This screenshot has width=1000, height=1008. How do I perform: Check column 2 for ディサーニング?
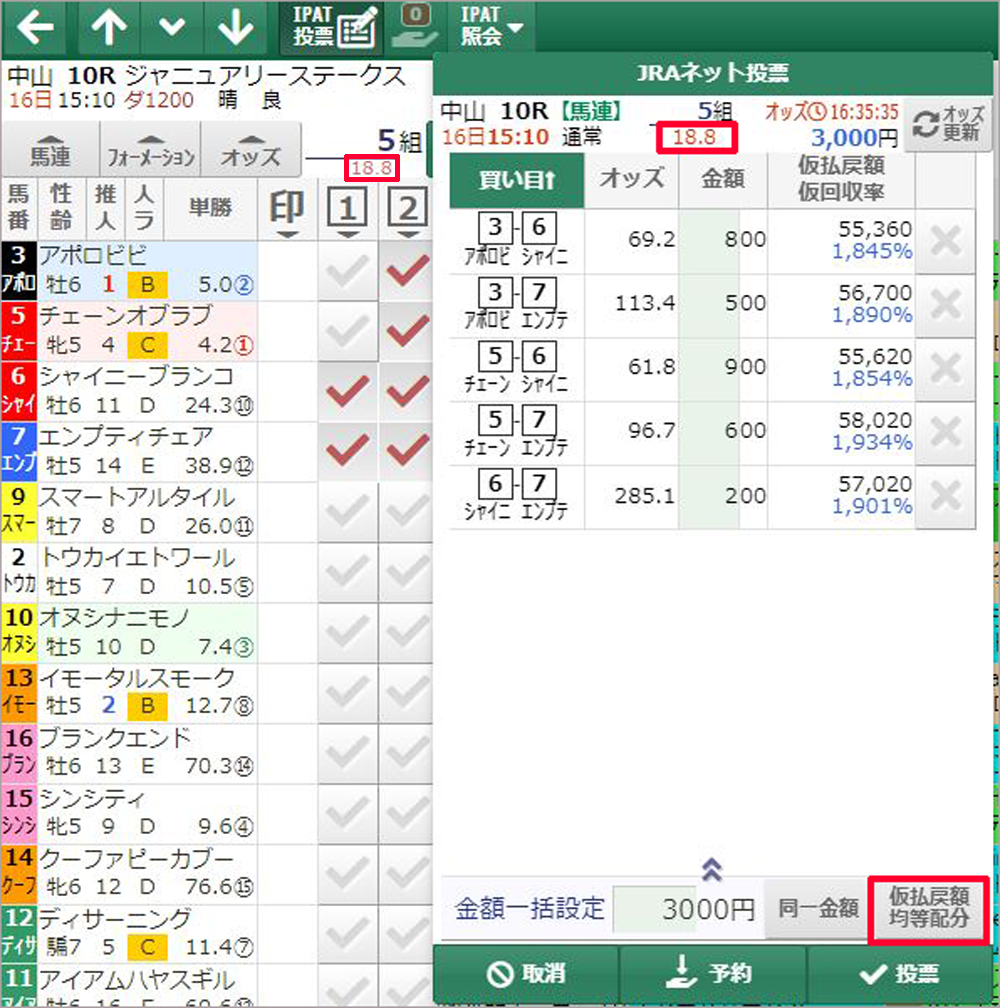click(407, 934)
